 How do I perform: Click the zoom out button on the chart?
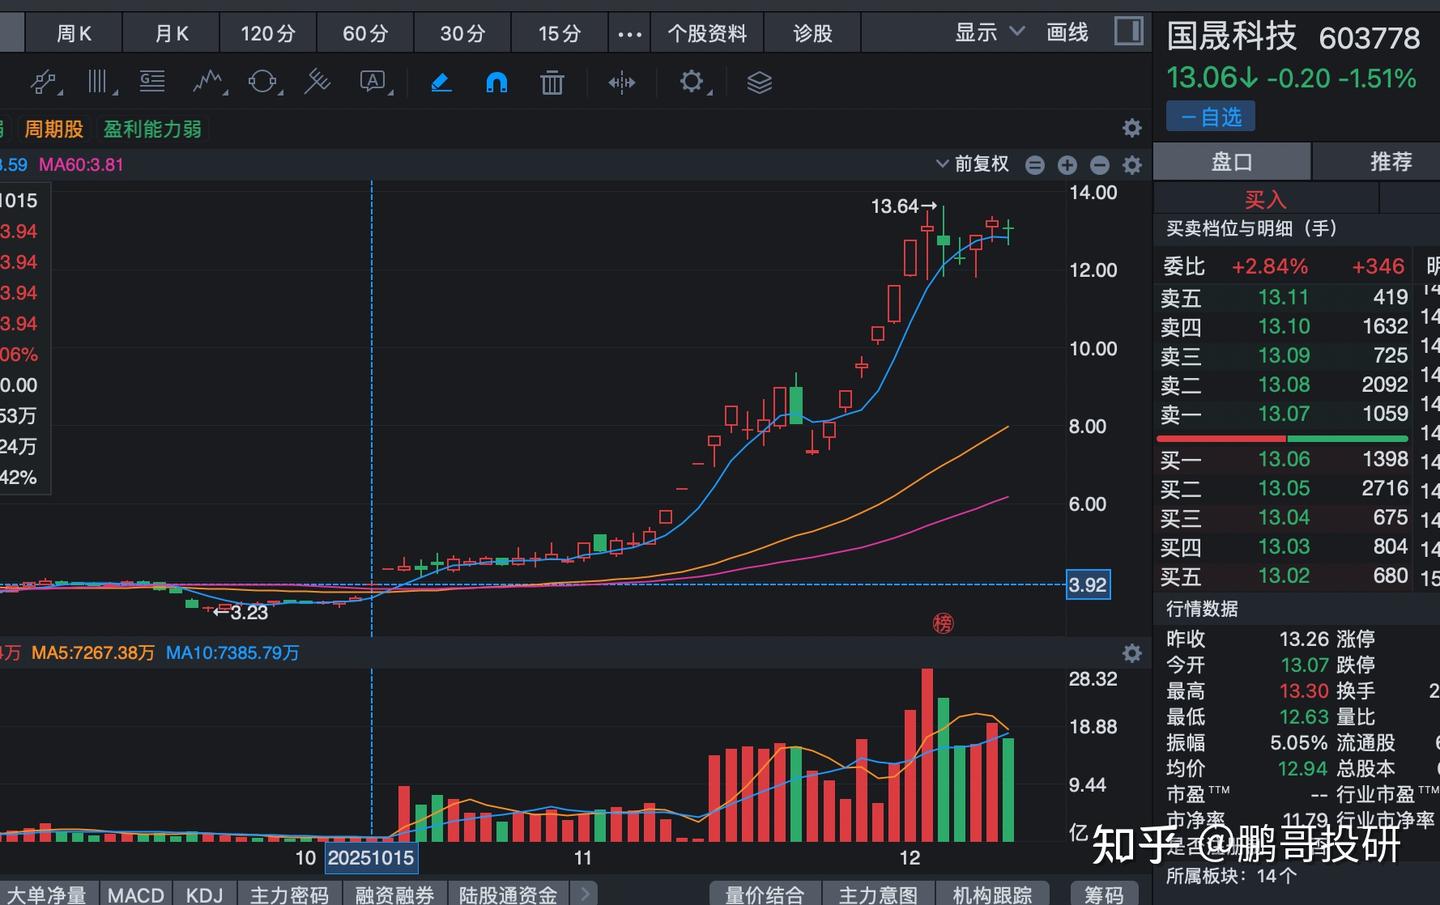point(1099,164)
